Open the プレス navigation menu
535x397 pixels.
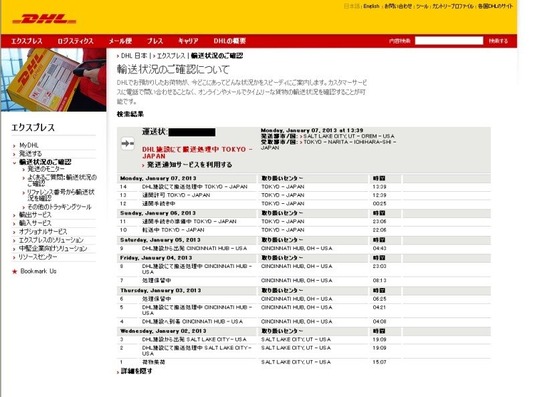point(155,41)
